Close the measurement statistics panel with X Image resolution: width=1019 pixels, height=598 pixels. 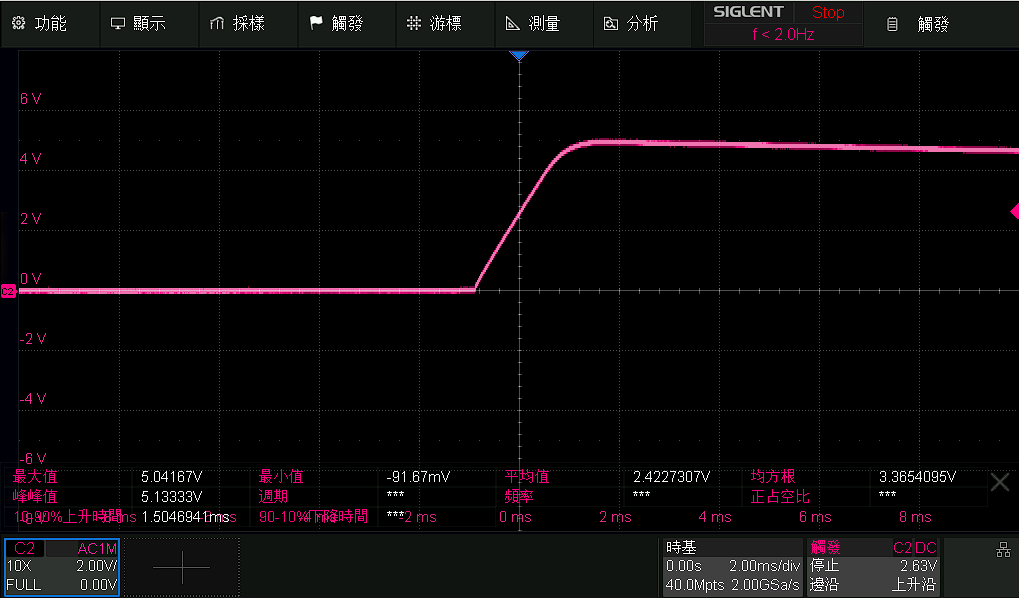pyautogui.click(x=1000, y=482)
